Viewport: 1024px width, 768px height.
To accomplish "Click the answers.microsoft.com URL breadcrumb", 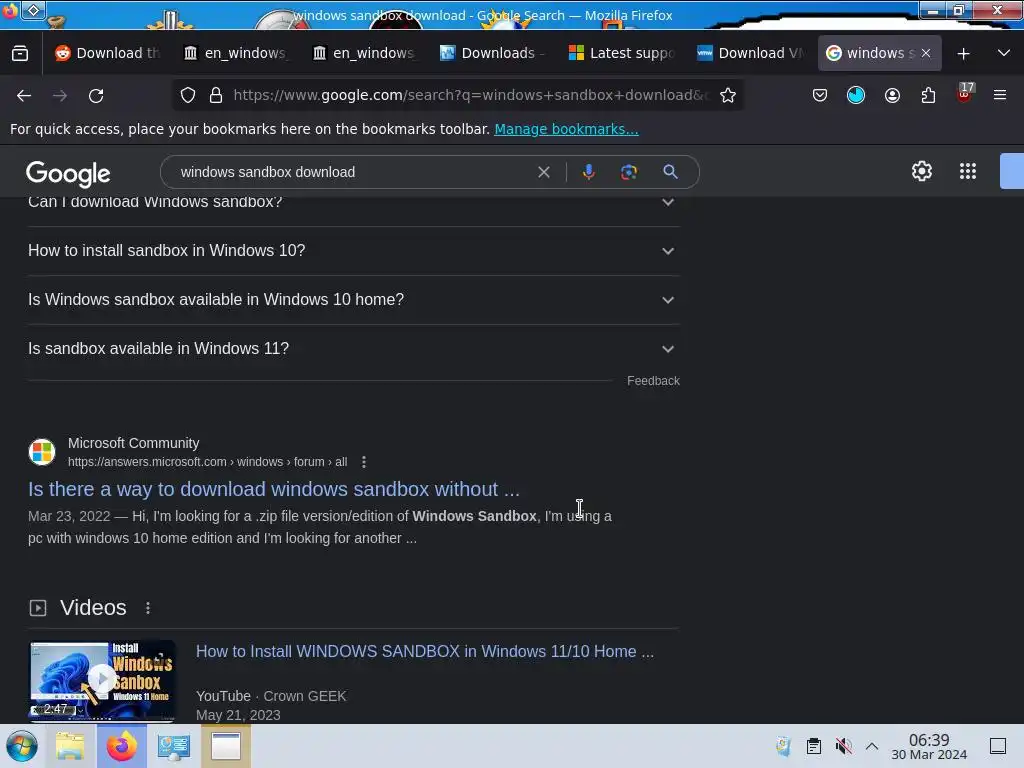I will 207,462.
